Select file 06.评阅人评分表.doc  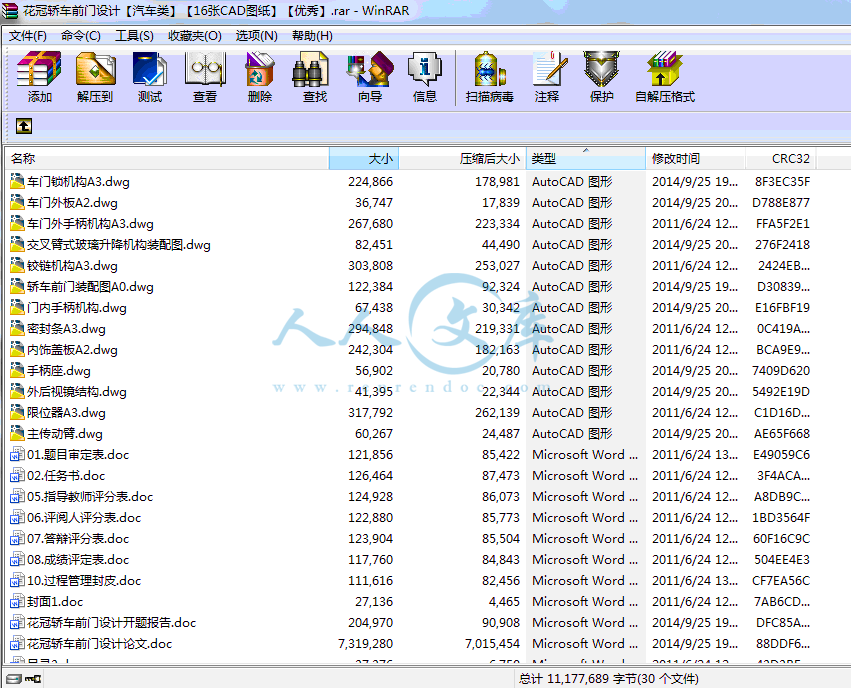pos(84,518)
